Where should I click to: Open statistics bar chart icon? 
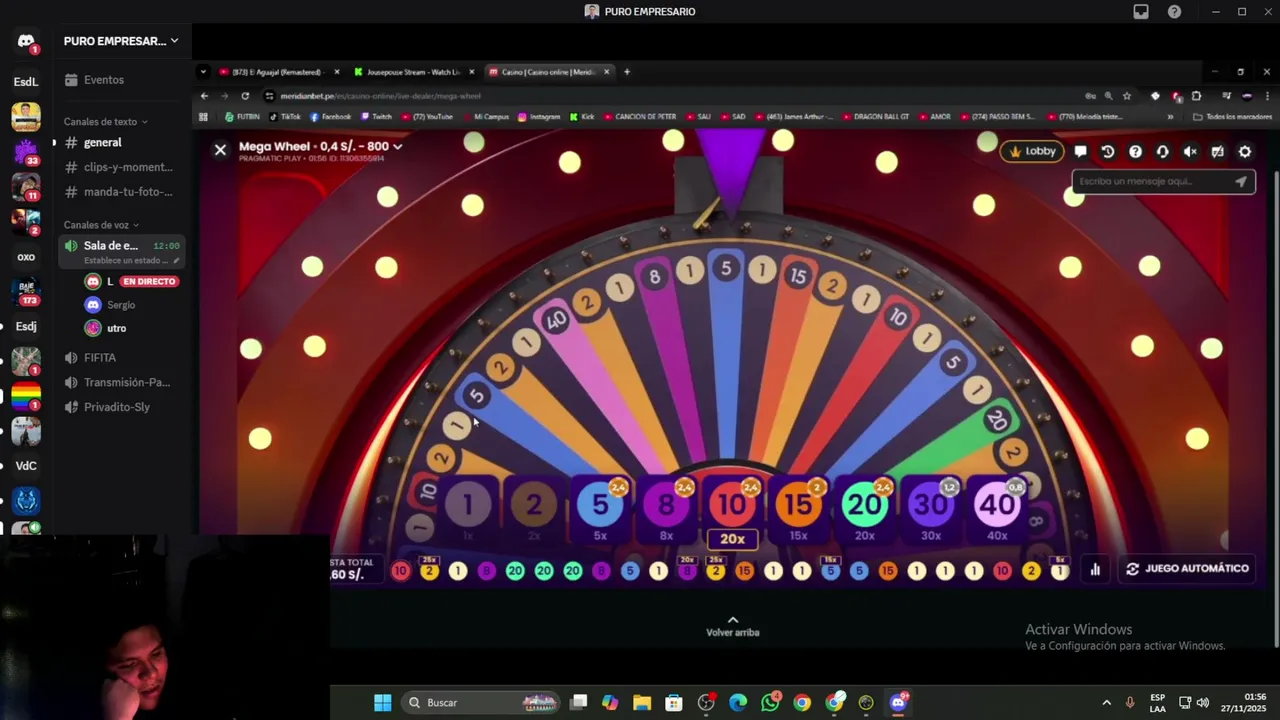[x=1095, y=569]
